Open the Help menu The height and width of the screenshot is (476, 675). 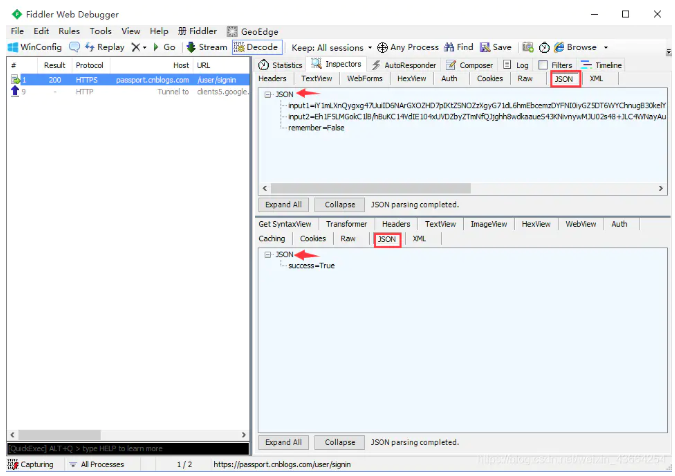(159, 31)
